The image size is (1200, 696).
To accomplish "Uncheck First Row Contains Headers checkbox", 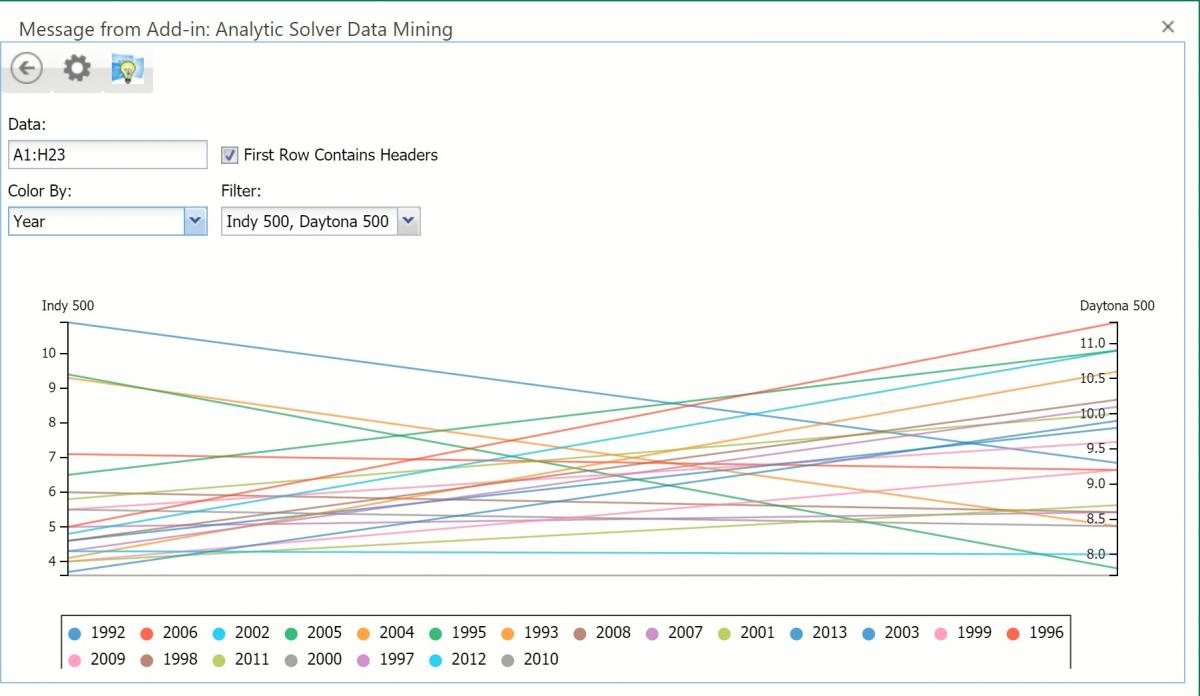I will point(230,155).
